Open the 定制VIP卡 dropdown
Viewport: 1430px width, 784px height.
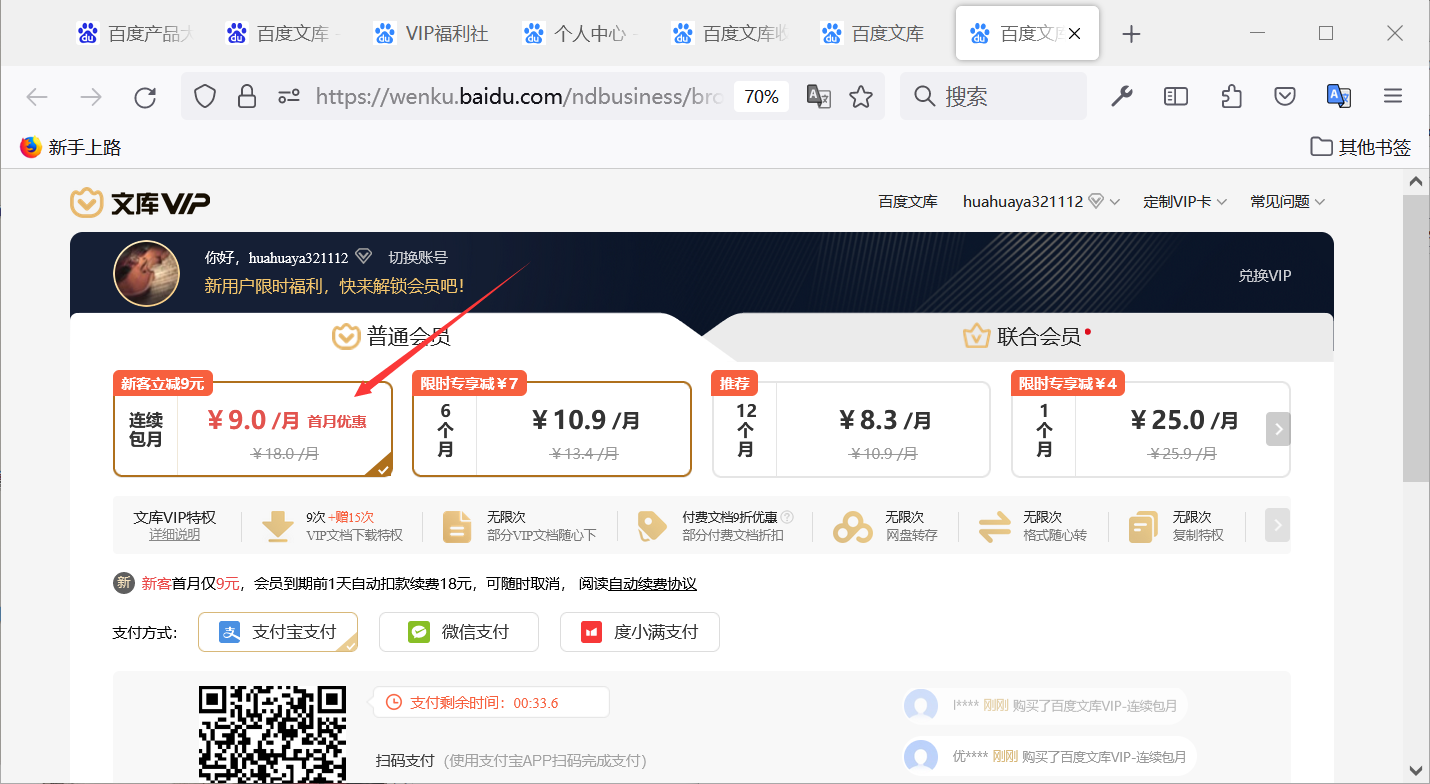[x=1185, y=201]
